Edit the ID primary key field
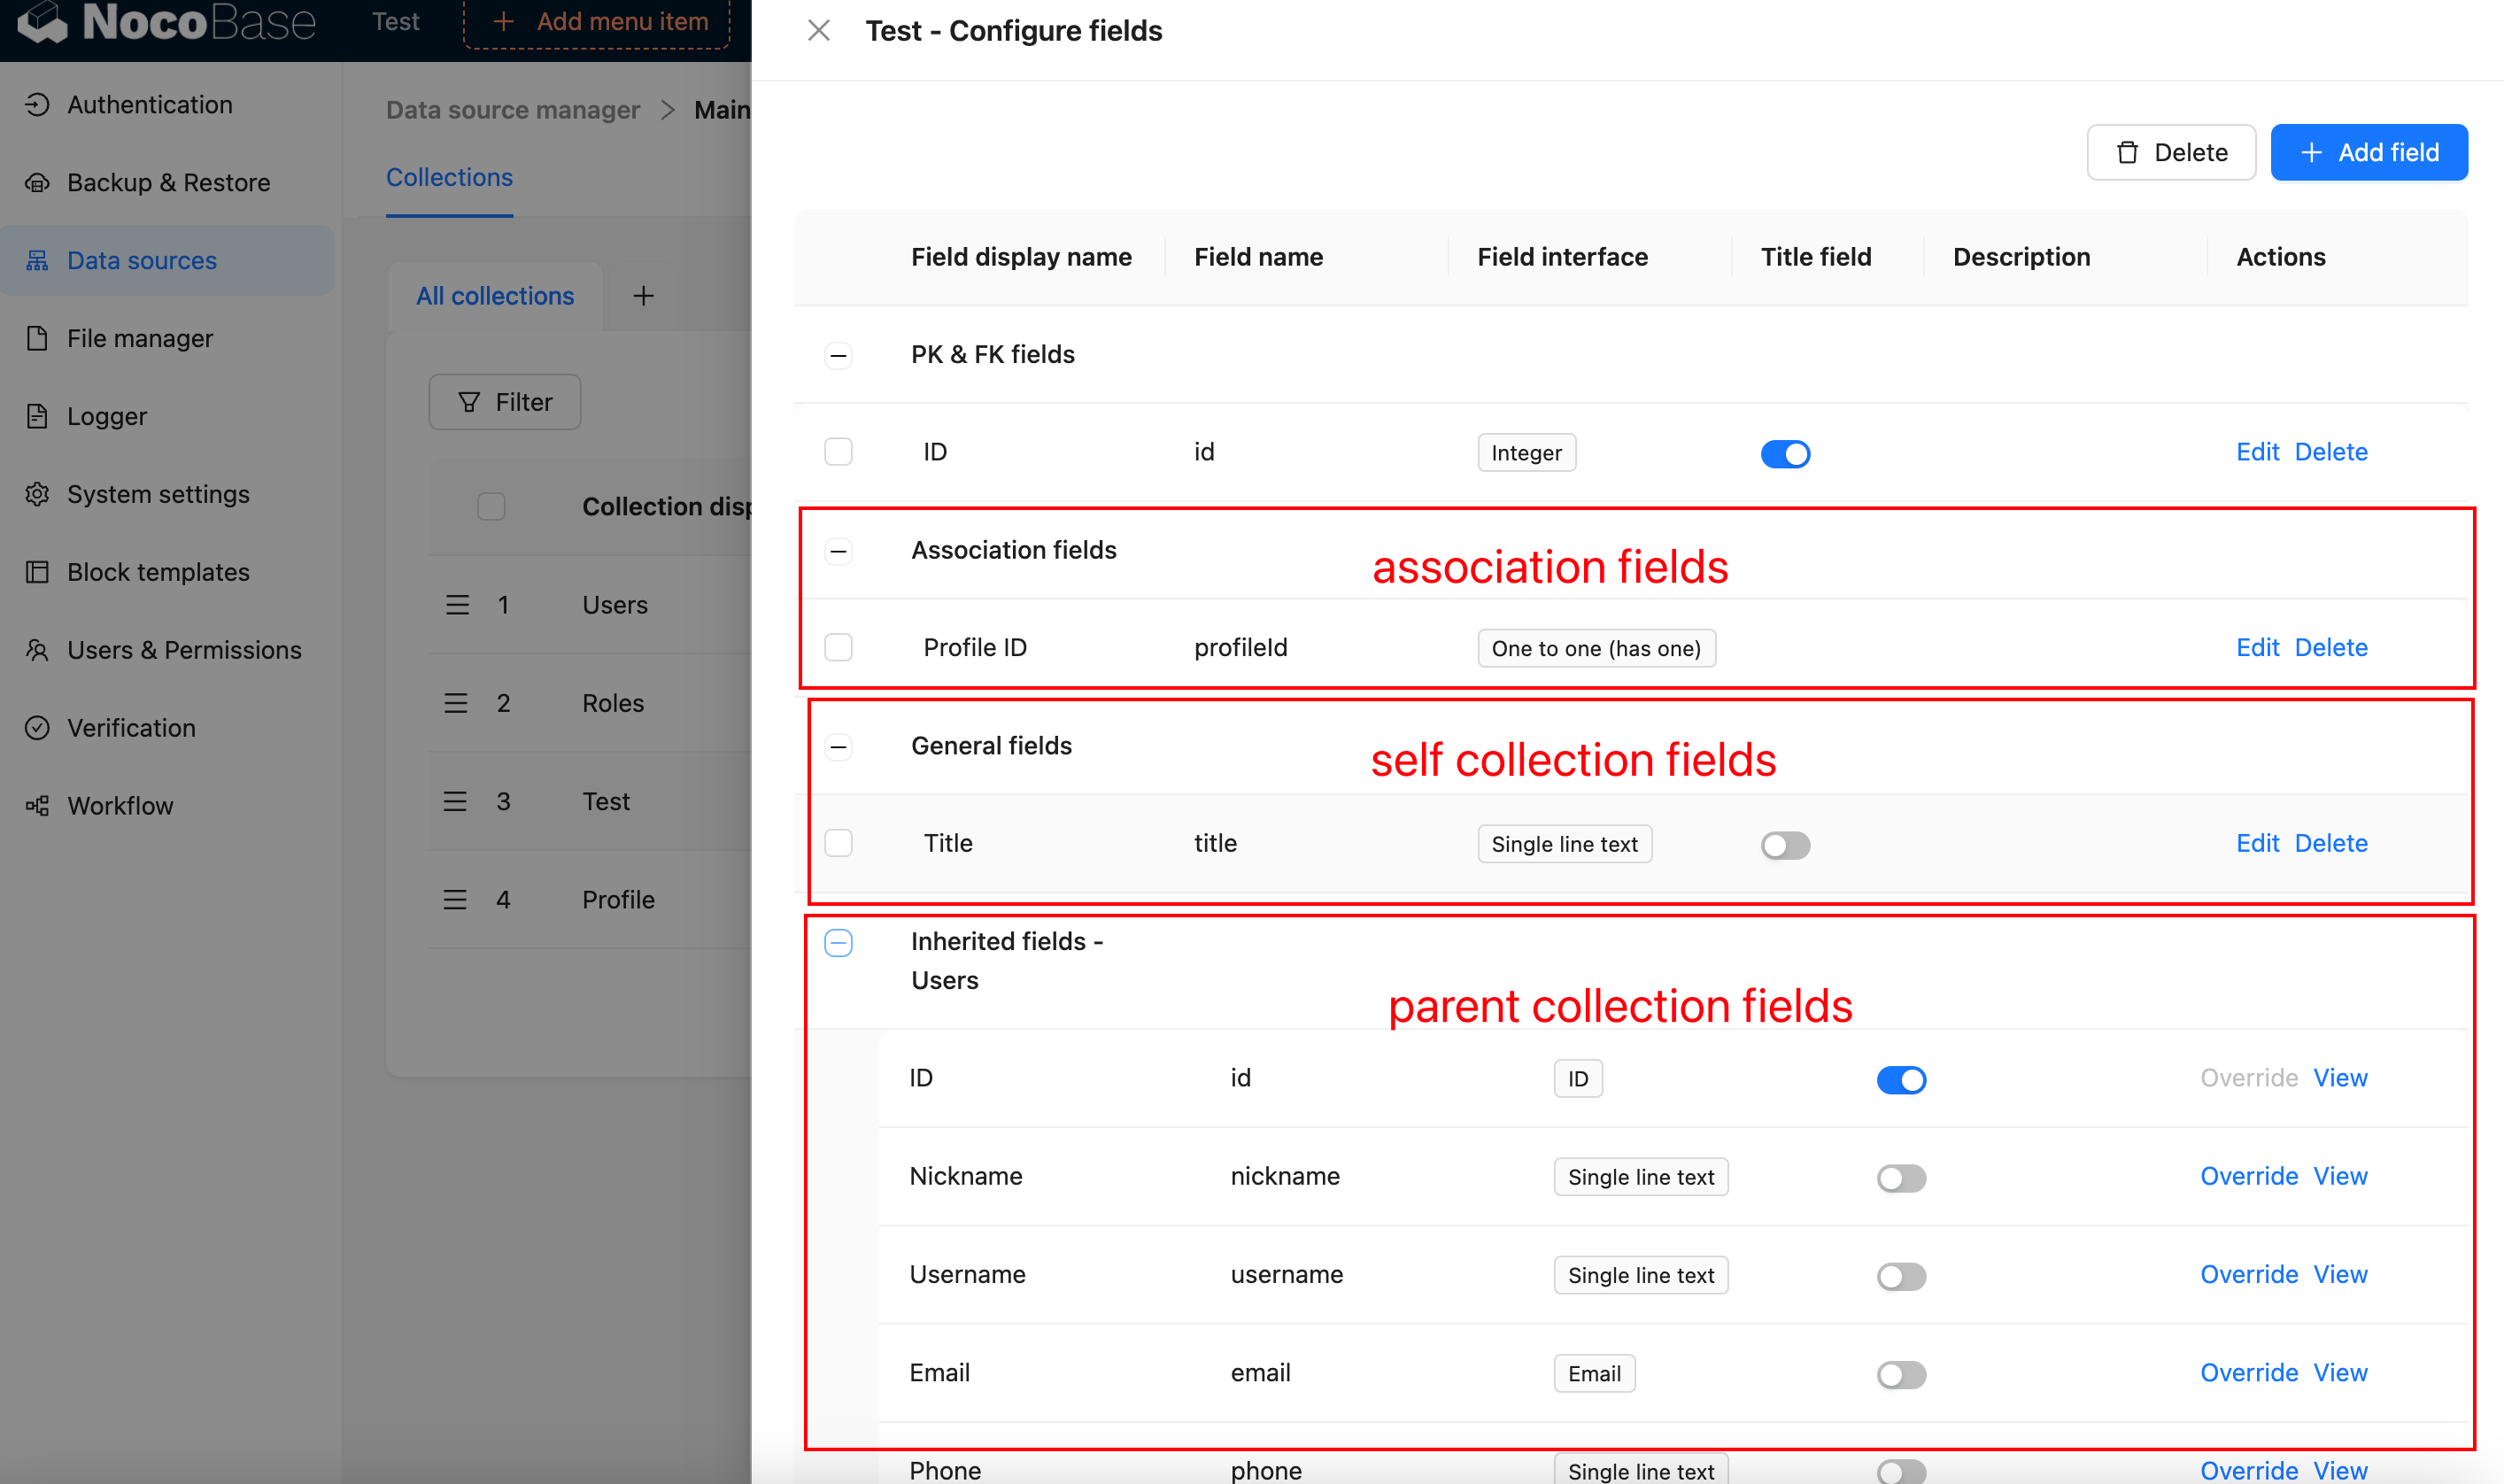Viewport: 2504px width, 1484px height. click(x=2257, y=452)
